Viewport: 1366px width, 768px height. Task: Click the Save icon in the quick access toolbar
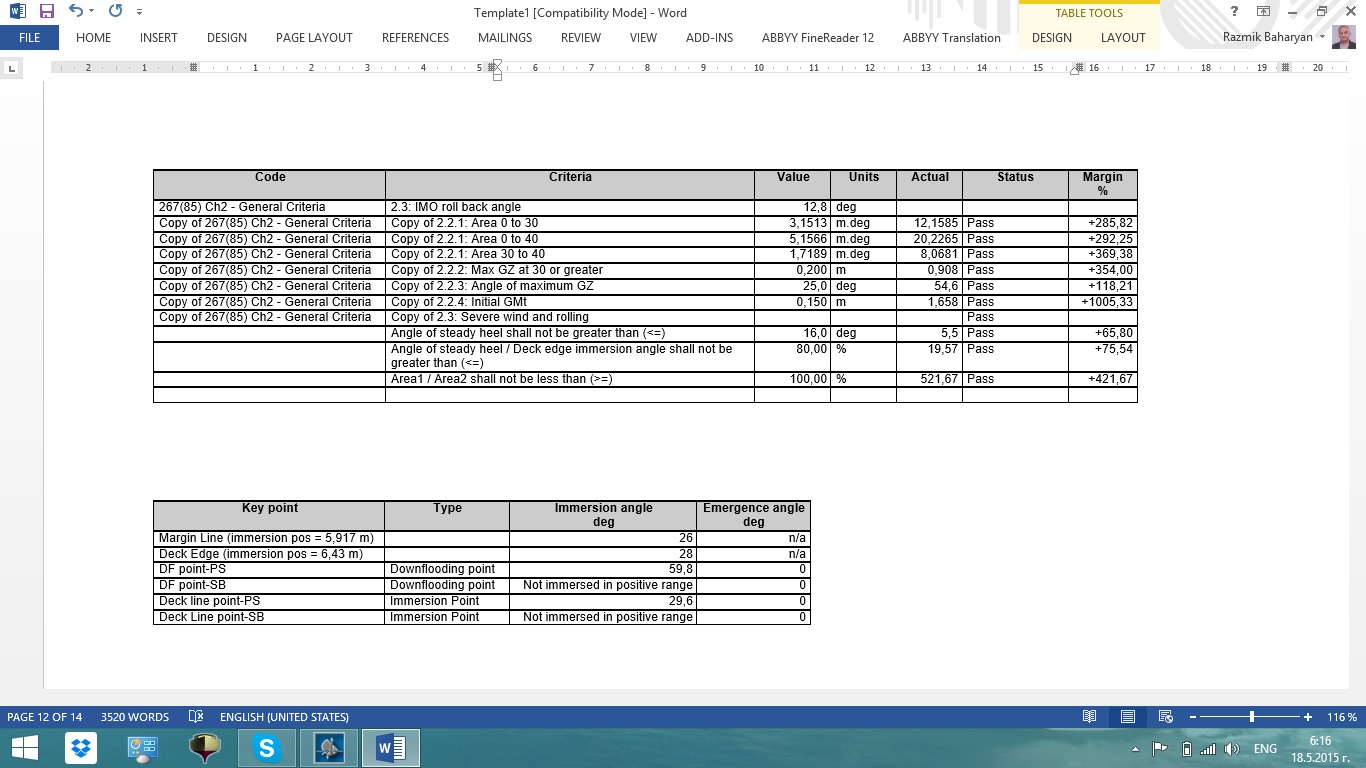(x=47, y=12)
